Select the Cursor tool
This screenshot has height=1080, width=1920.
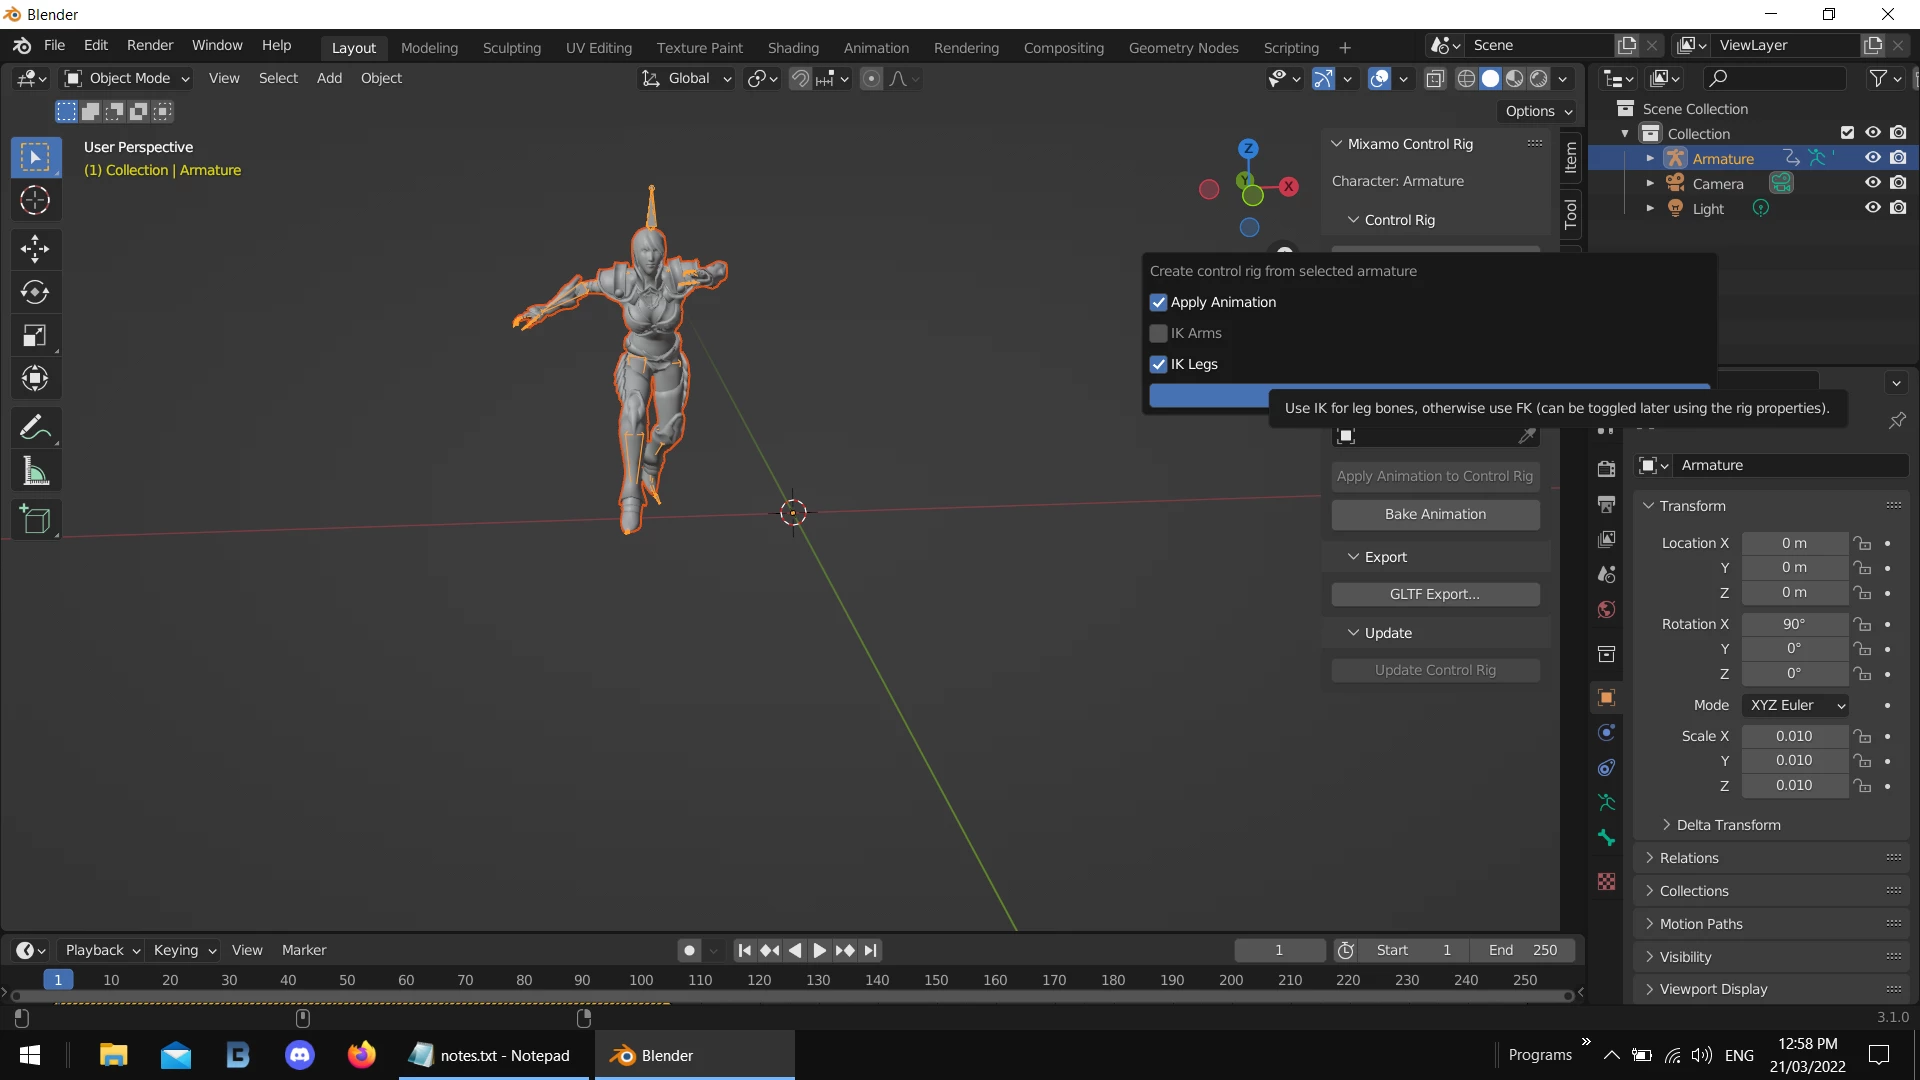35,201
